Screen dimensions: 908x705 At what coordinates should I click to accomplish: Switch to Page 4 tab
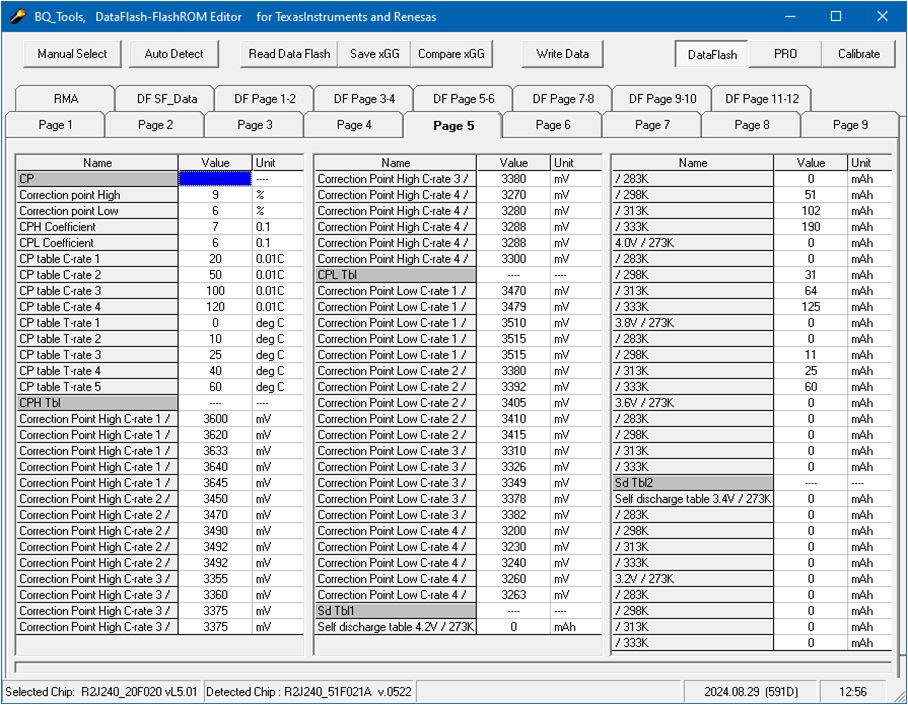point(354,125)
